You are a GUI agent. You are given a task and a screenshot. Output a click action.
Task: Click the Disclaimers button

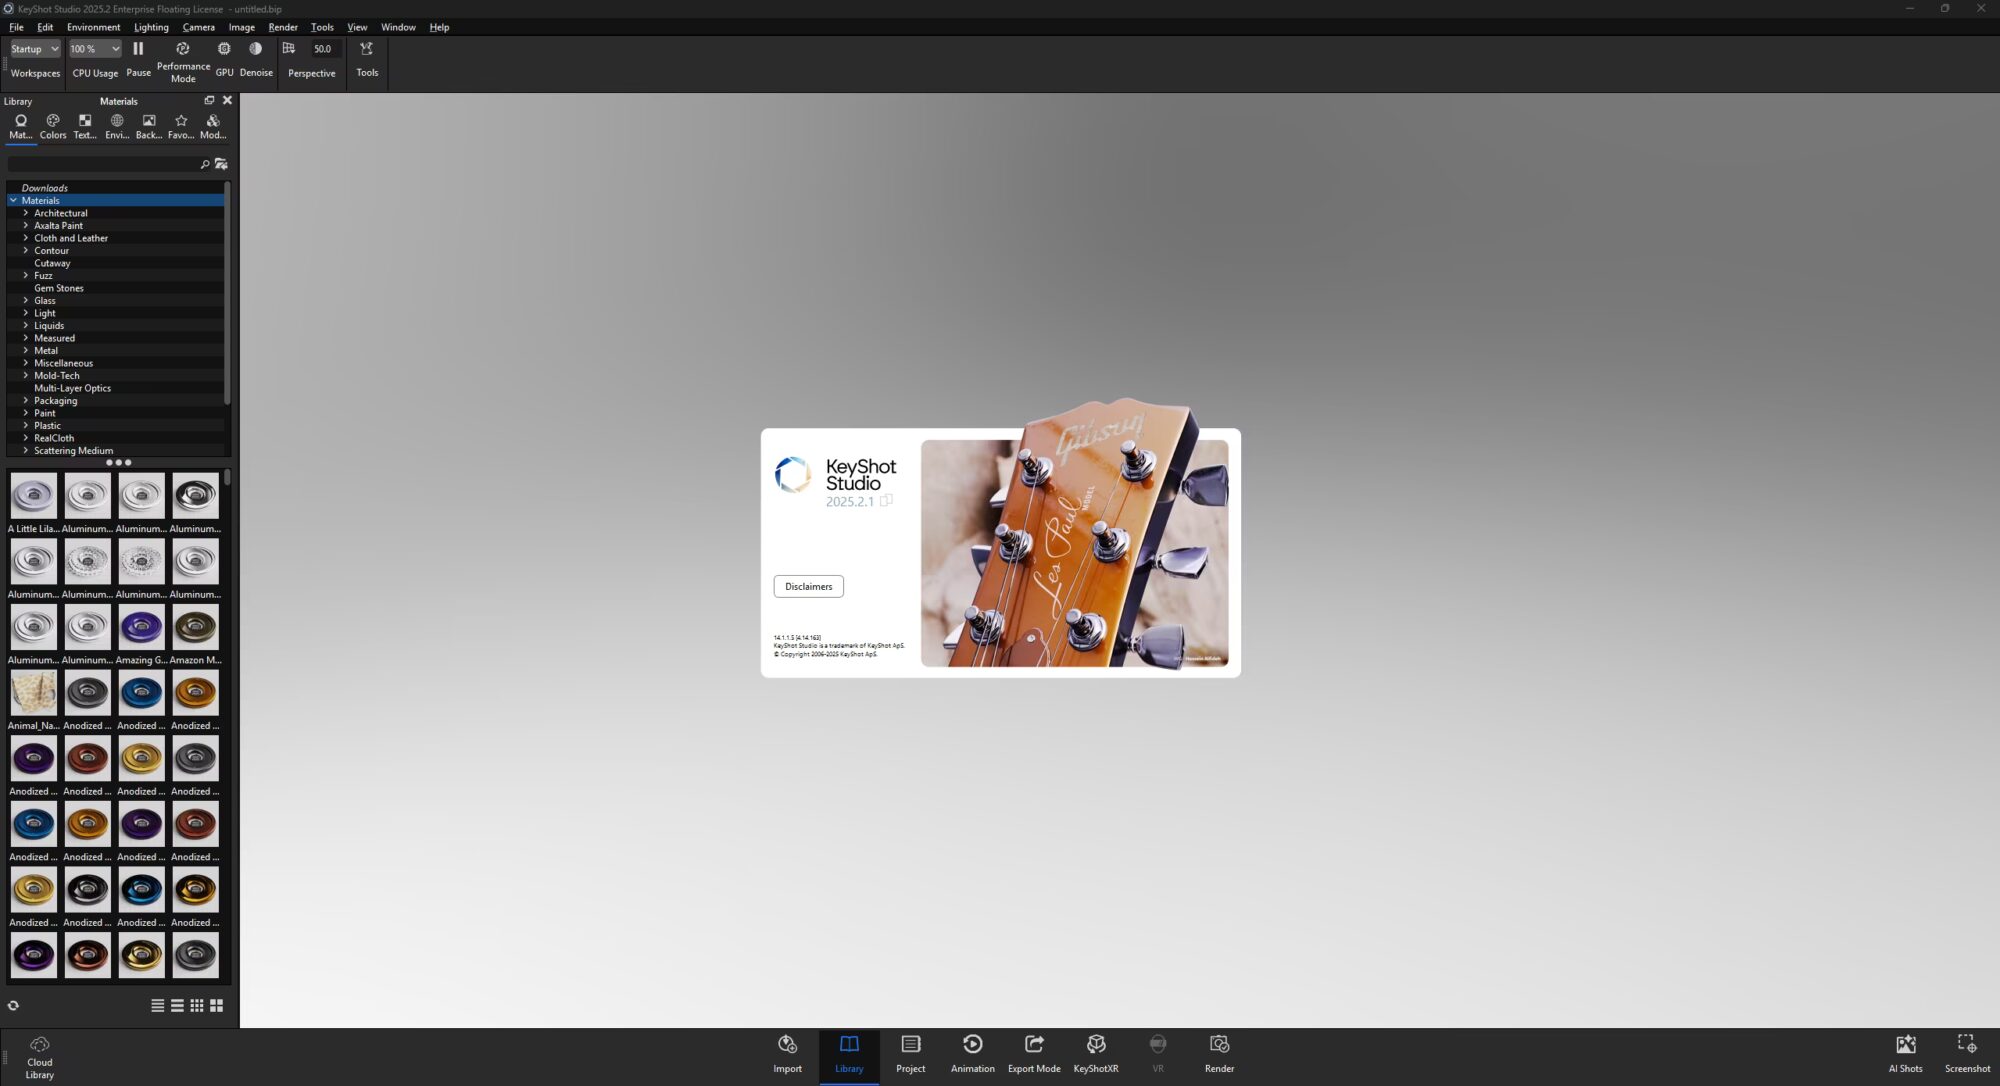[808, 586]
